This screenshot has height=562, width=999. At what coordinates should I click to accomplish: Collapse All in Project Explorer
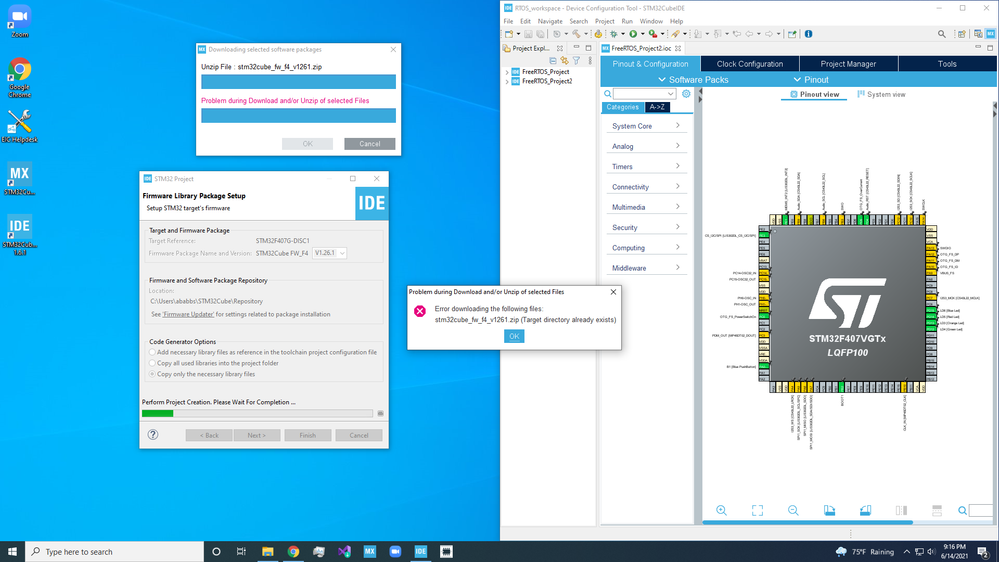[x=553, y=61]
